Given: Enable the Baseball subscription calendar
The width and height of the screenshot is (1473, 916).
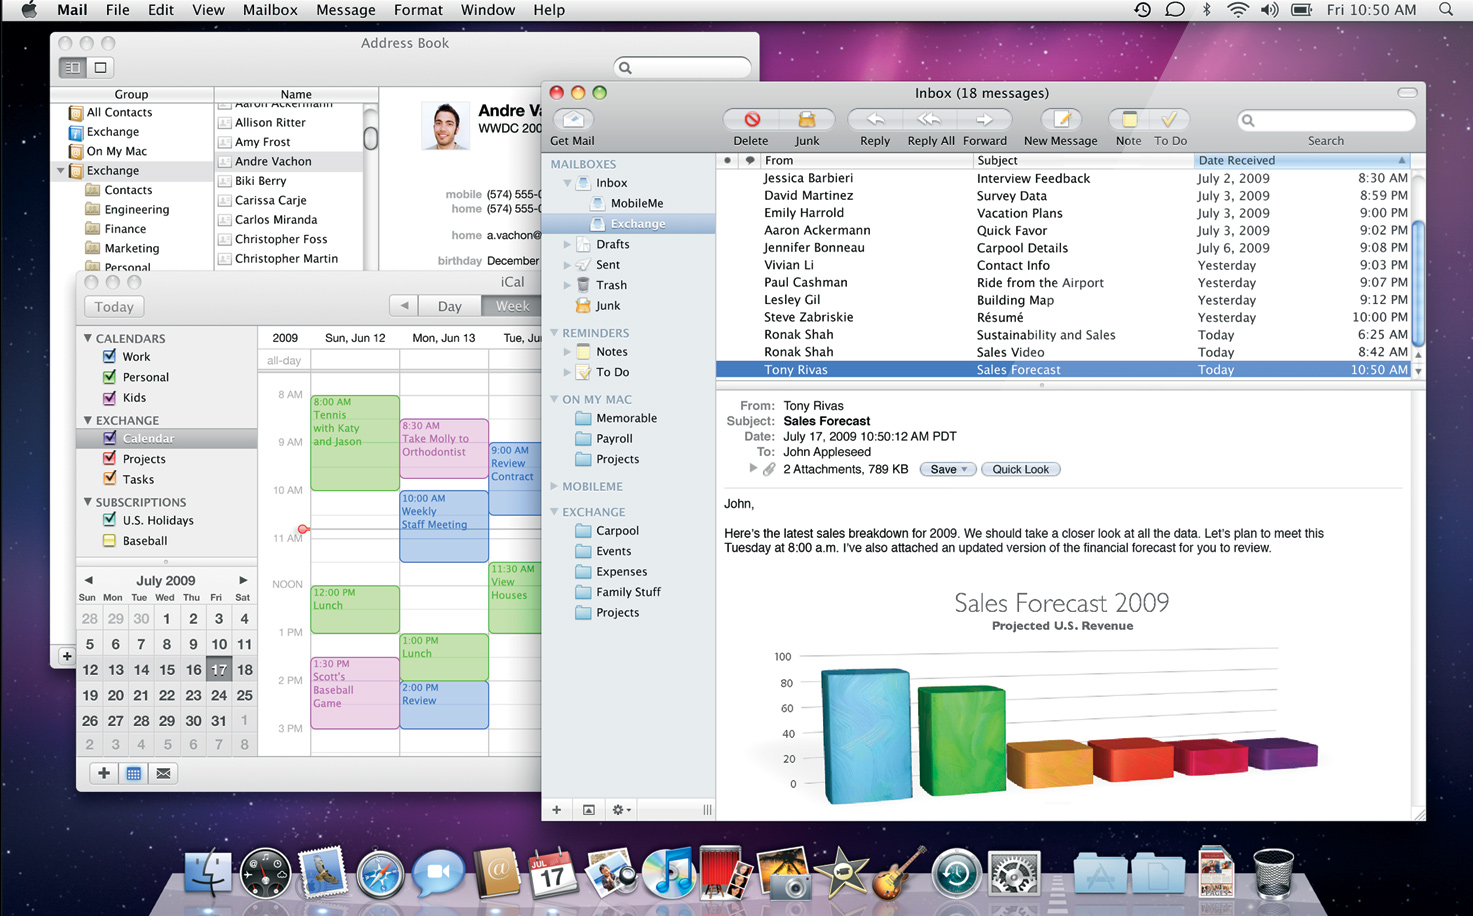Looking at the screenshot, I should click(110, 541).
